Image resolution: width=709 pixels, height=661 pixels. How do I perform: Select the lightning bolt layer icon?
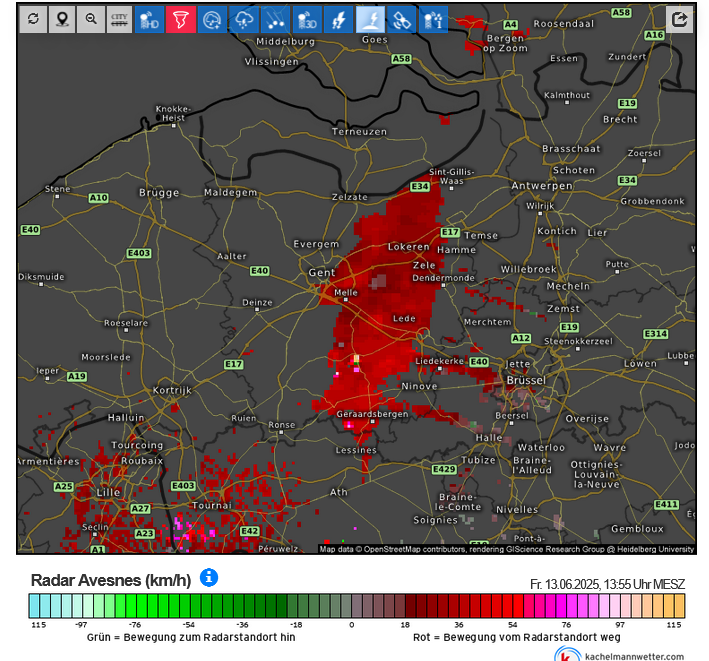pos(338,19)
